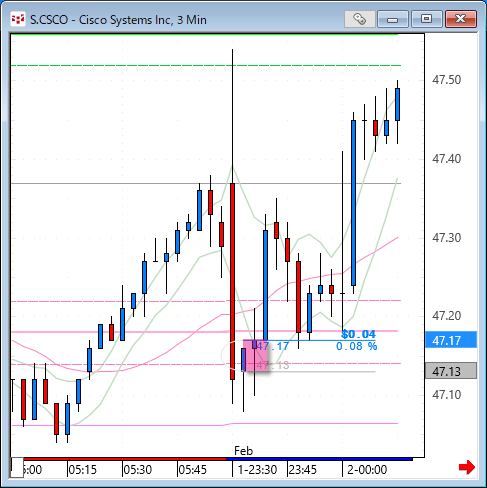
Task: Click the green dashed horizontal line
Action: pyautogui.click(x=206, y=66)
